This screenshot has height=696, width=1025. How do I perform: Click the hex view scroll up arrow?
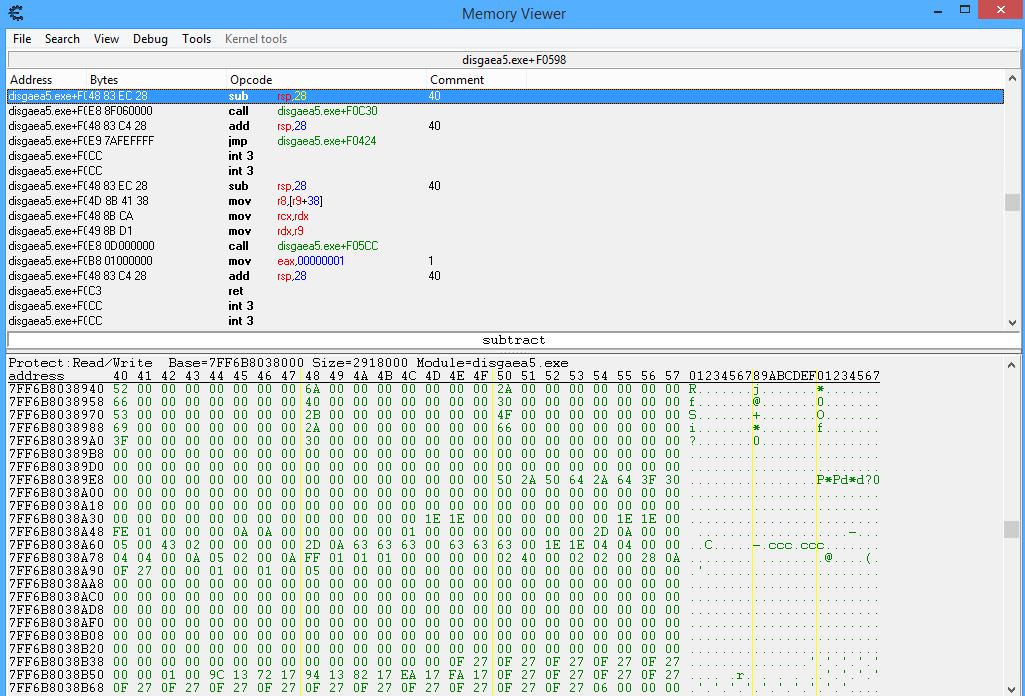1013,365
